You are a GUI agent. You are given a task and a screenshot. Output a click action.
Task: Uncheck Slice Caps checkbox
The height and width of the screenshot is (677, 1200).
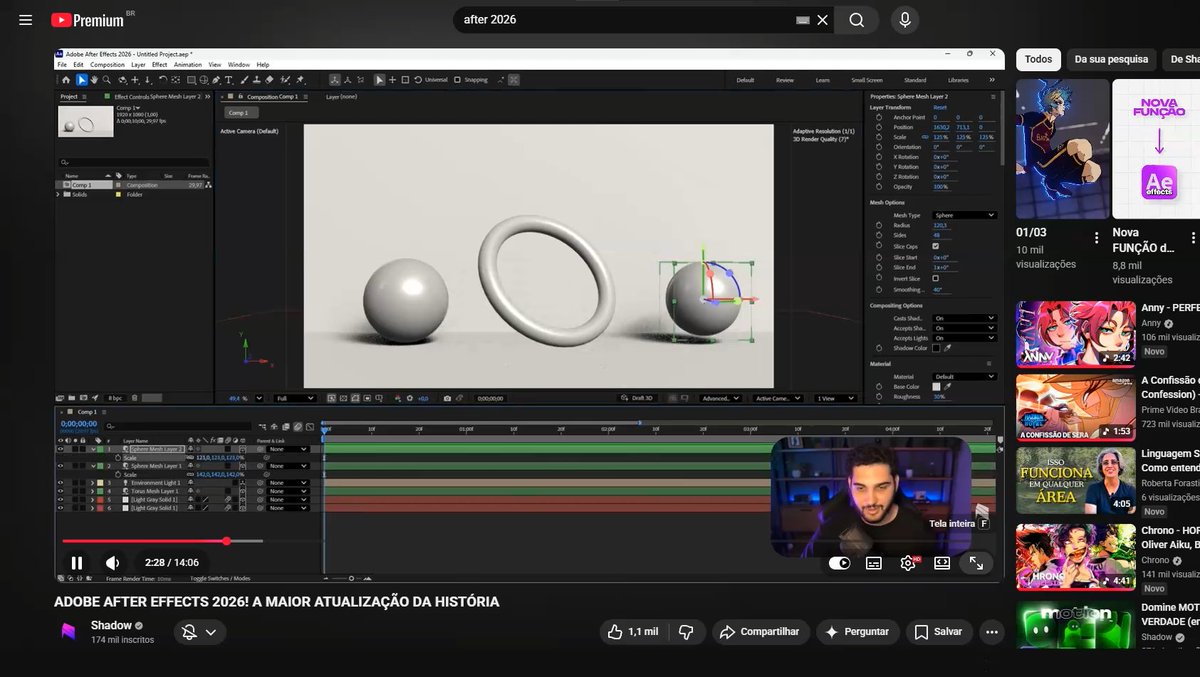935,246
